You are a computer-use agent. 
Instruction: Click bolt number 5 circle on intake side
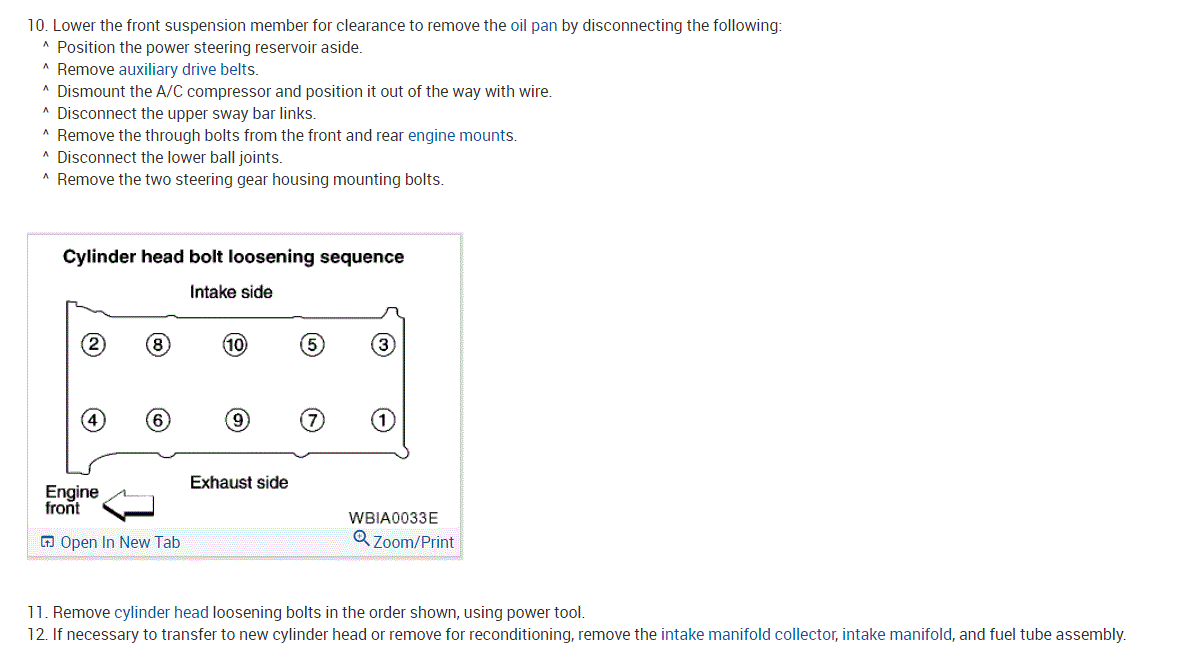pyautogui.click(x=312, y=345)
